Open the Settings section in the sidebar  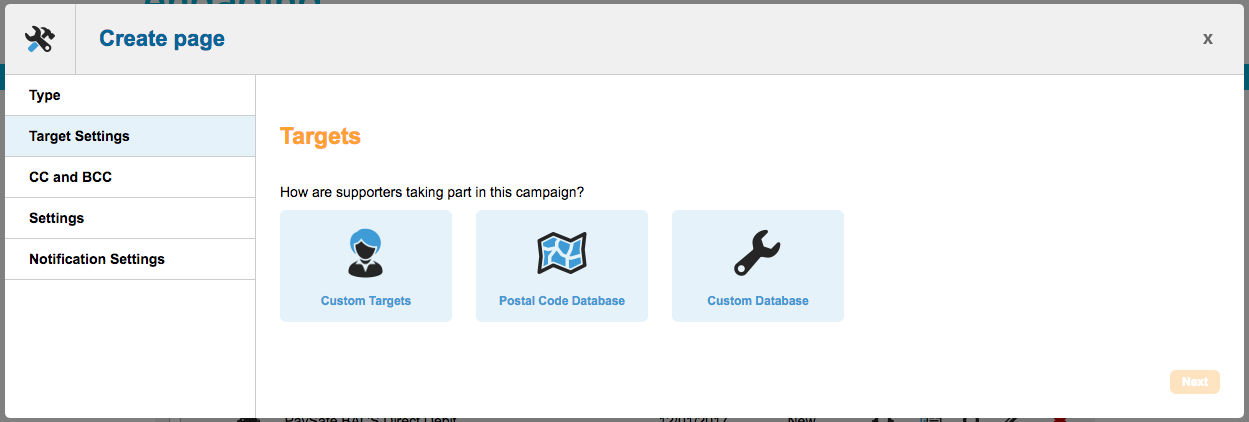pyautogui.click(x=57, y=218)
